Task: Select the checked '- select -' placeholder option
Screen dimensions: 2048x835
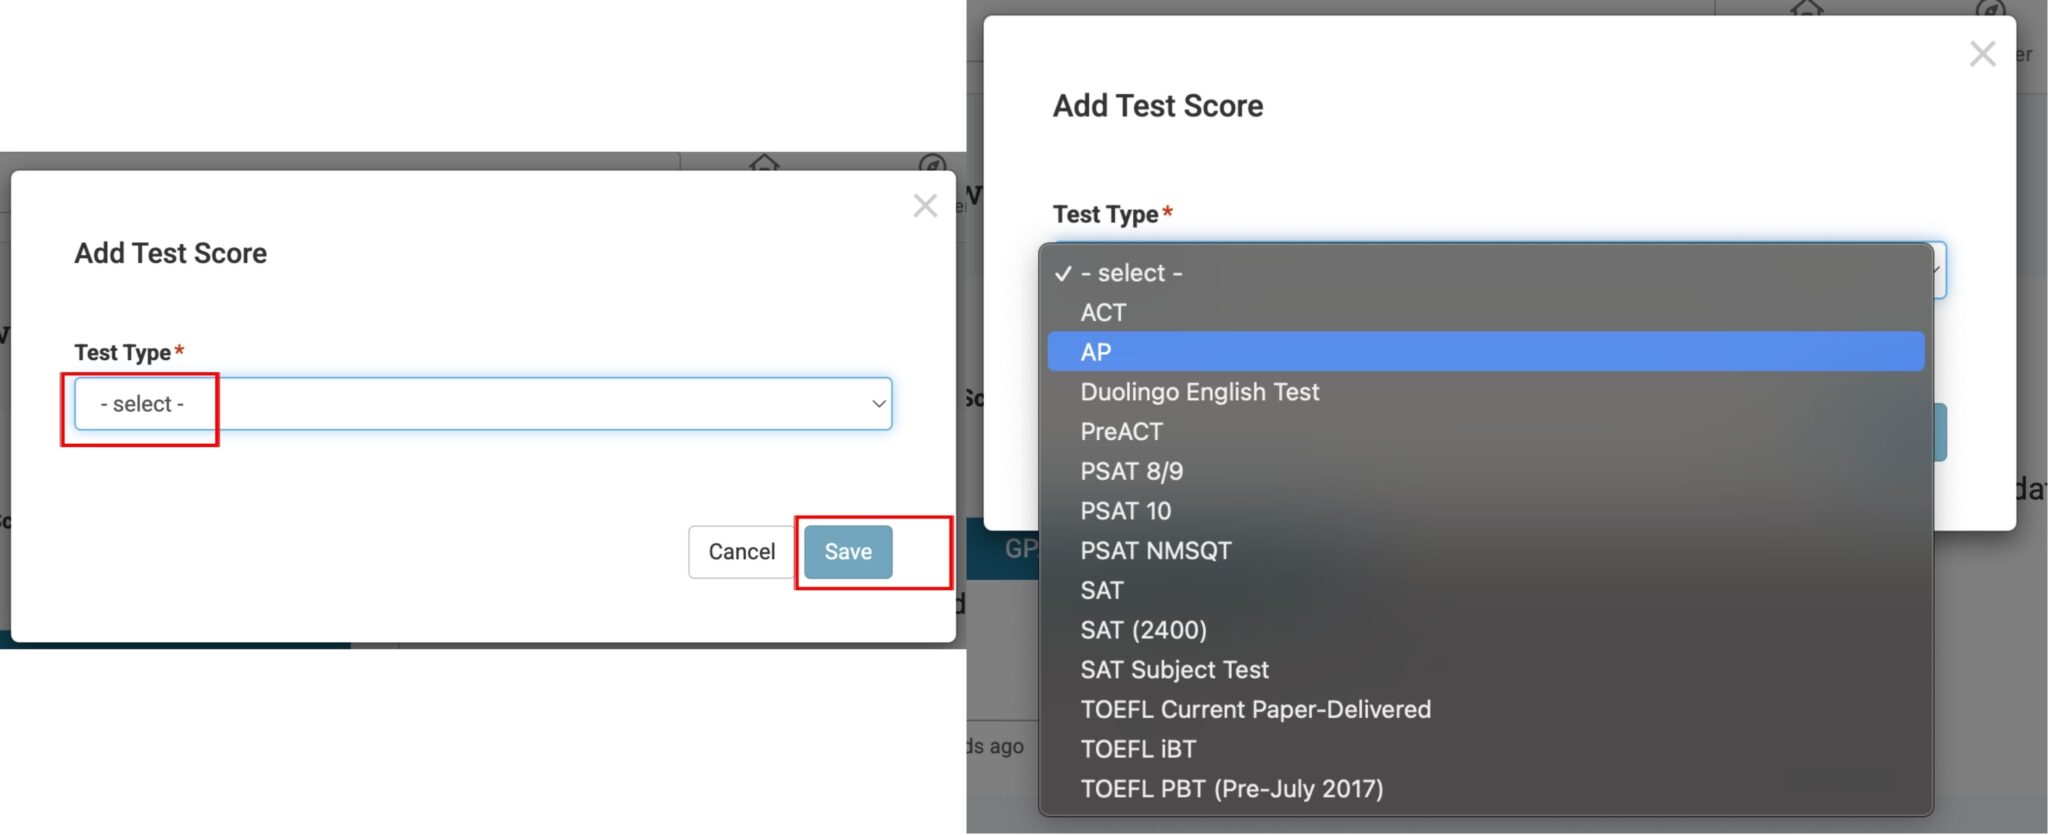Action: (x=1131, y=273)
